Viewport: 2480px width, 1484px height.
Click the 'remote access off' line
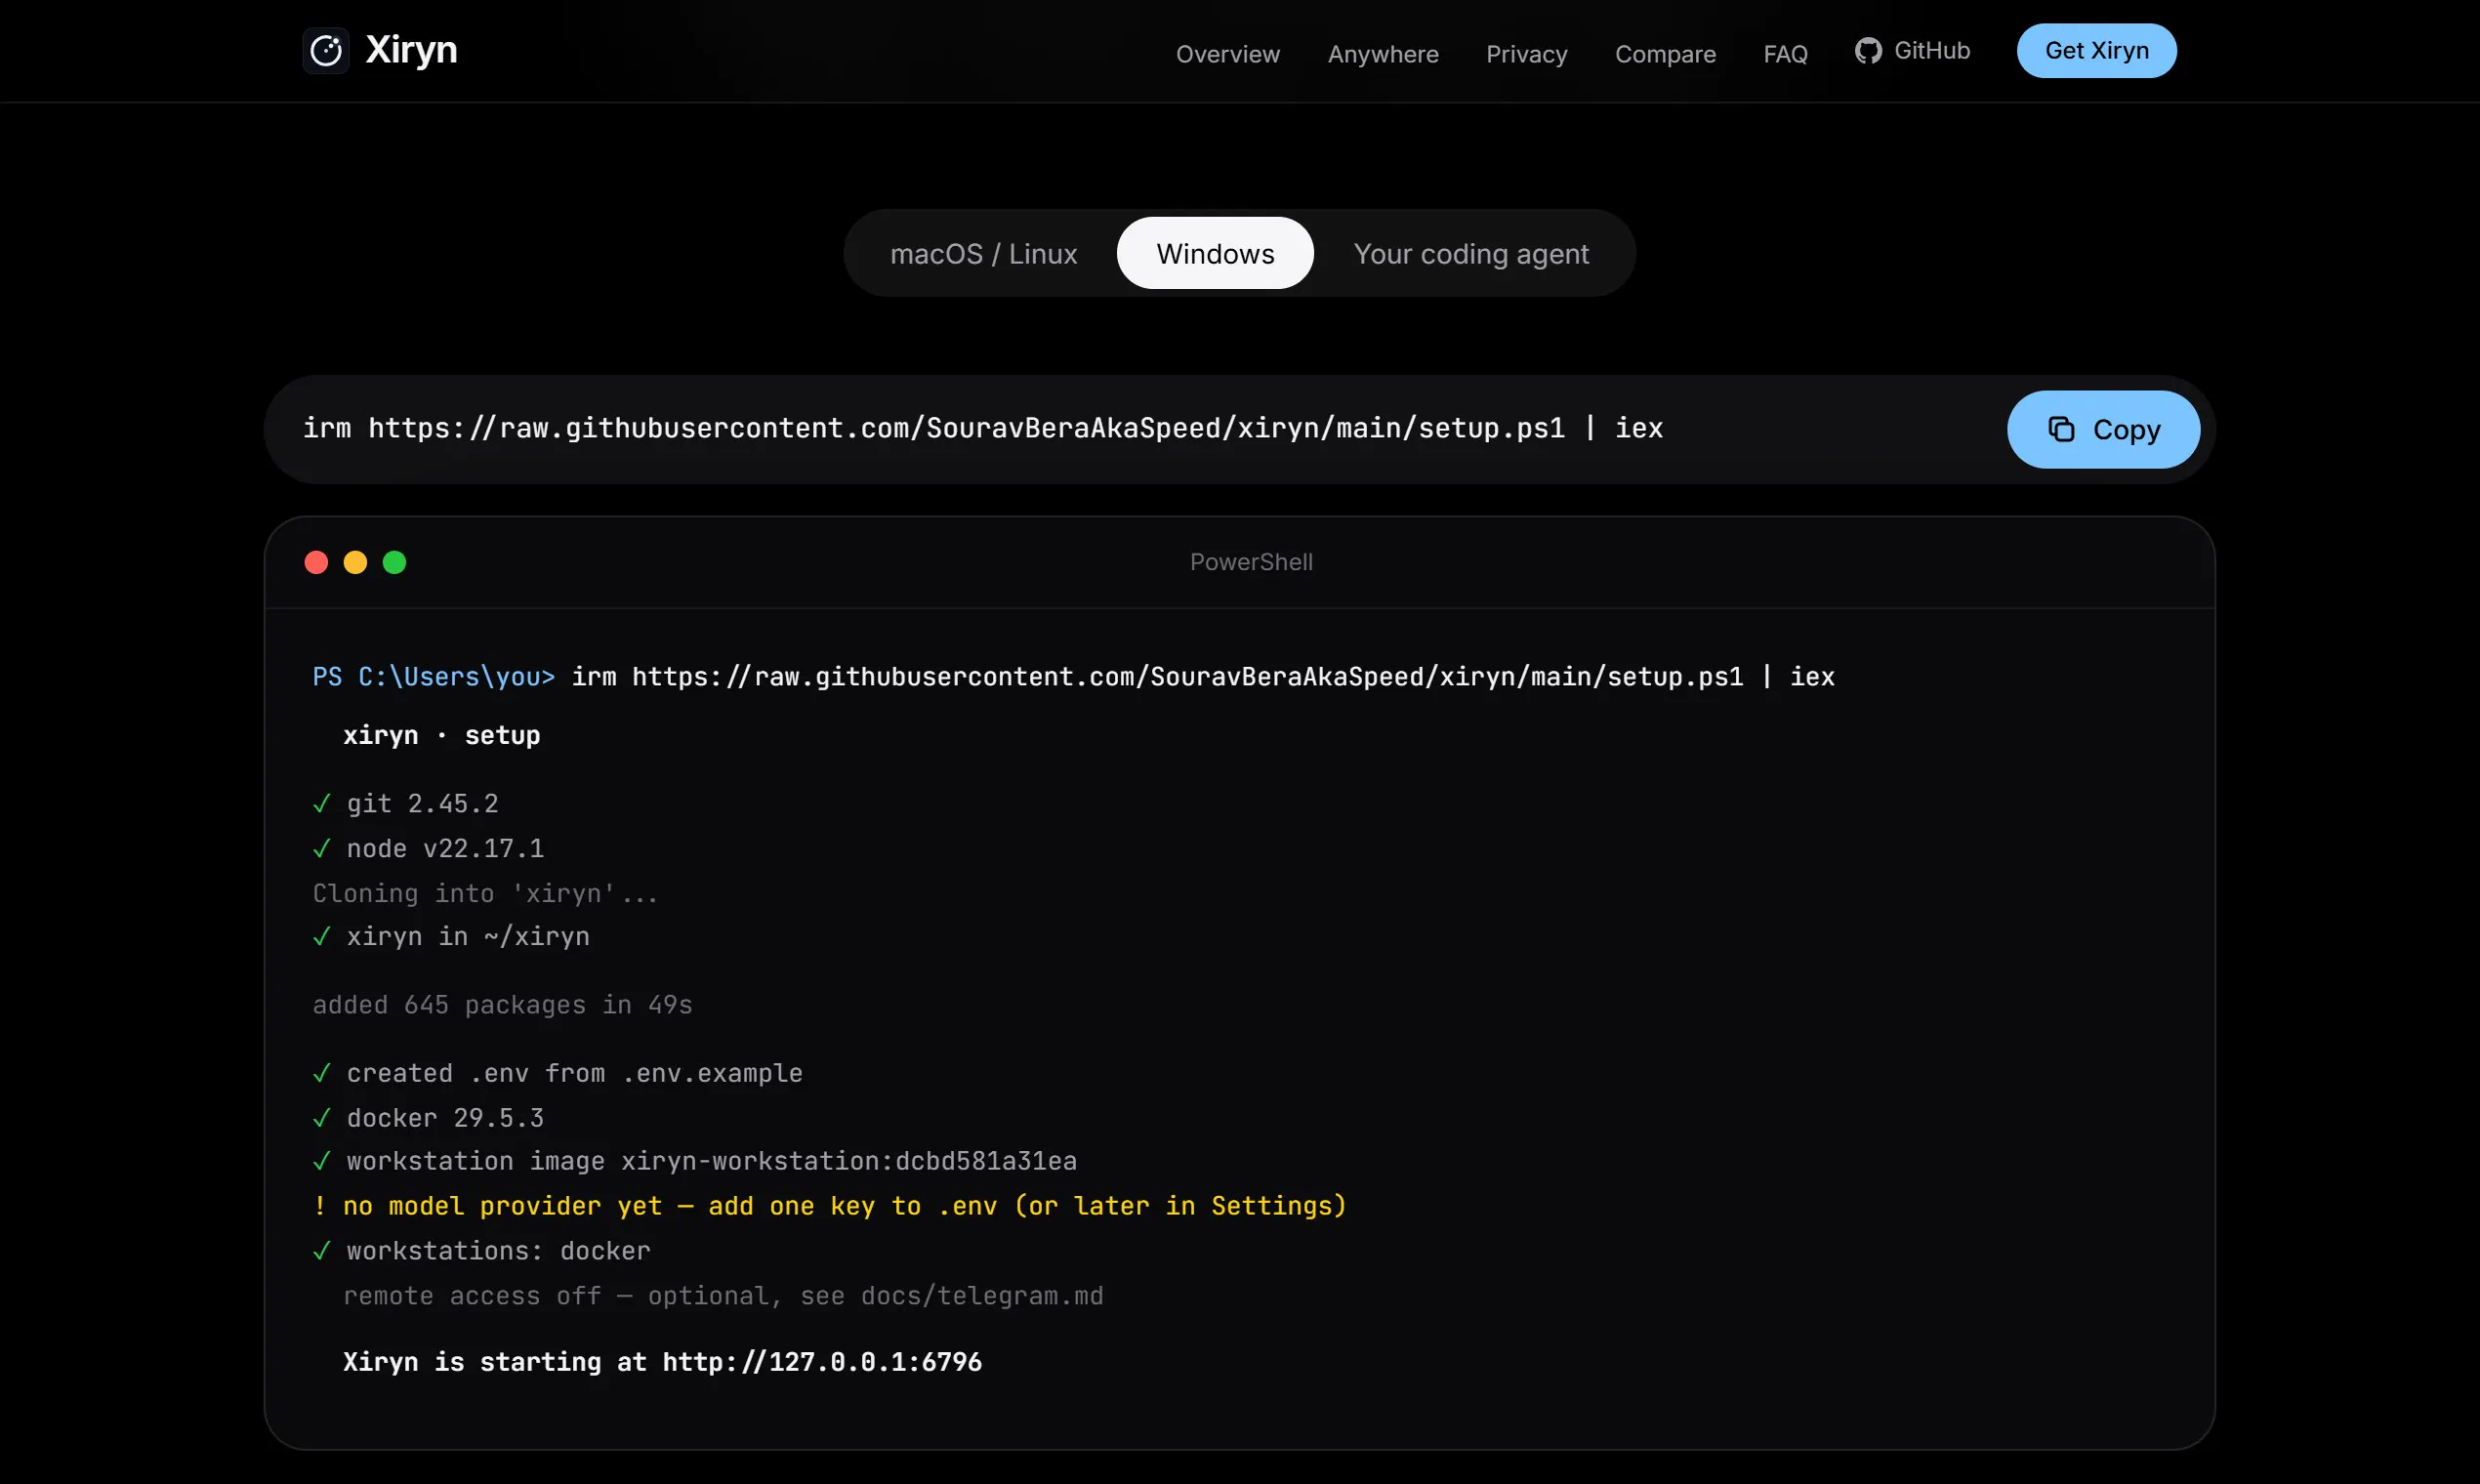point(723,1296)
